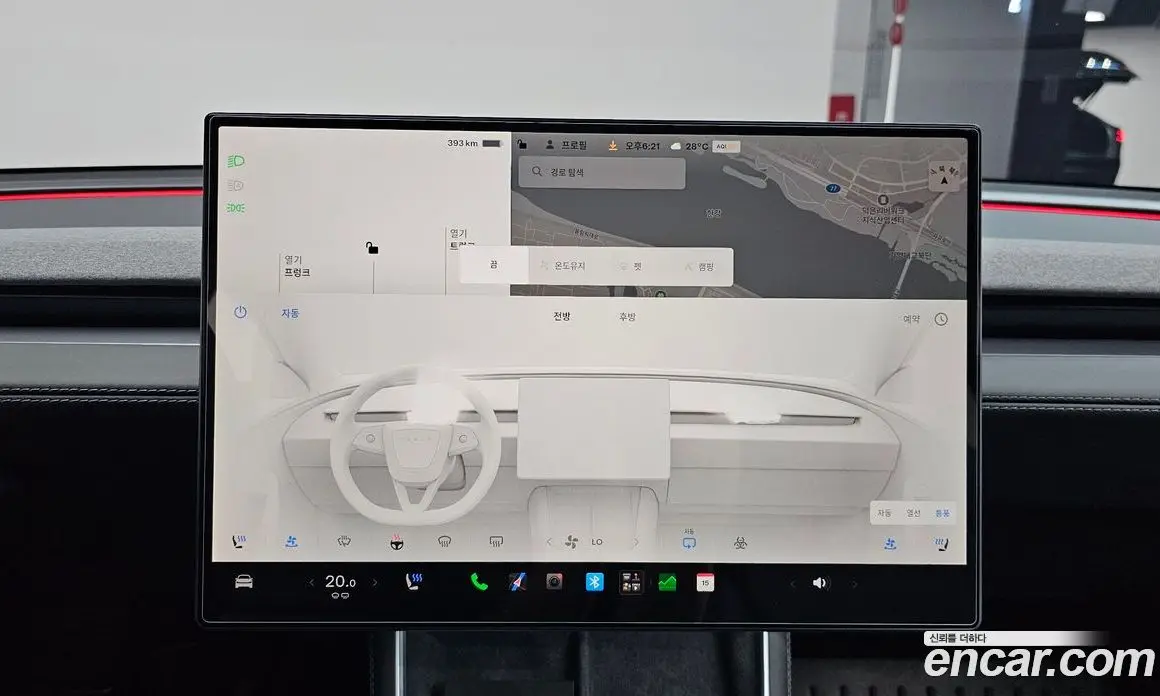Set seat mode to 열선 heat
The height and width of the screenshot is (696, 1160).
(x=914, y=513)
